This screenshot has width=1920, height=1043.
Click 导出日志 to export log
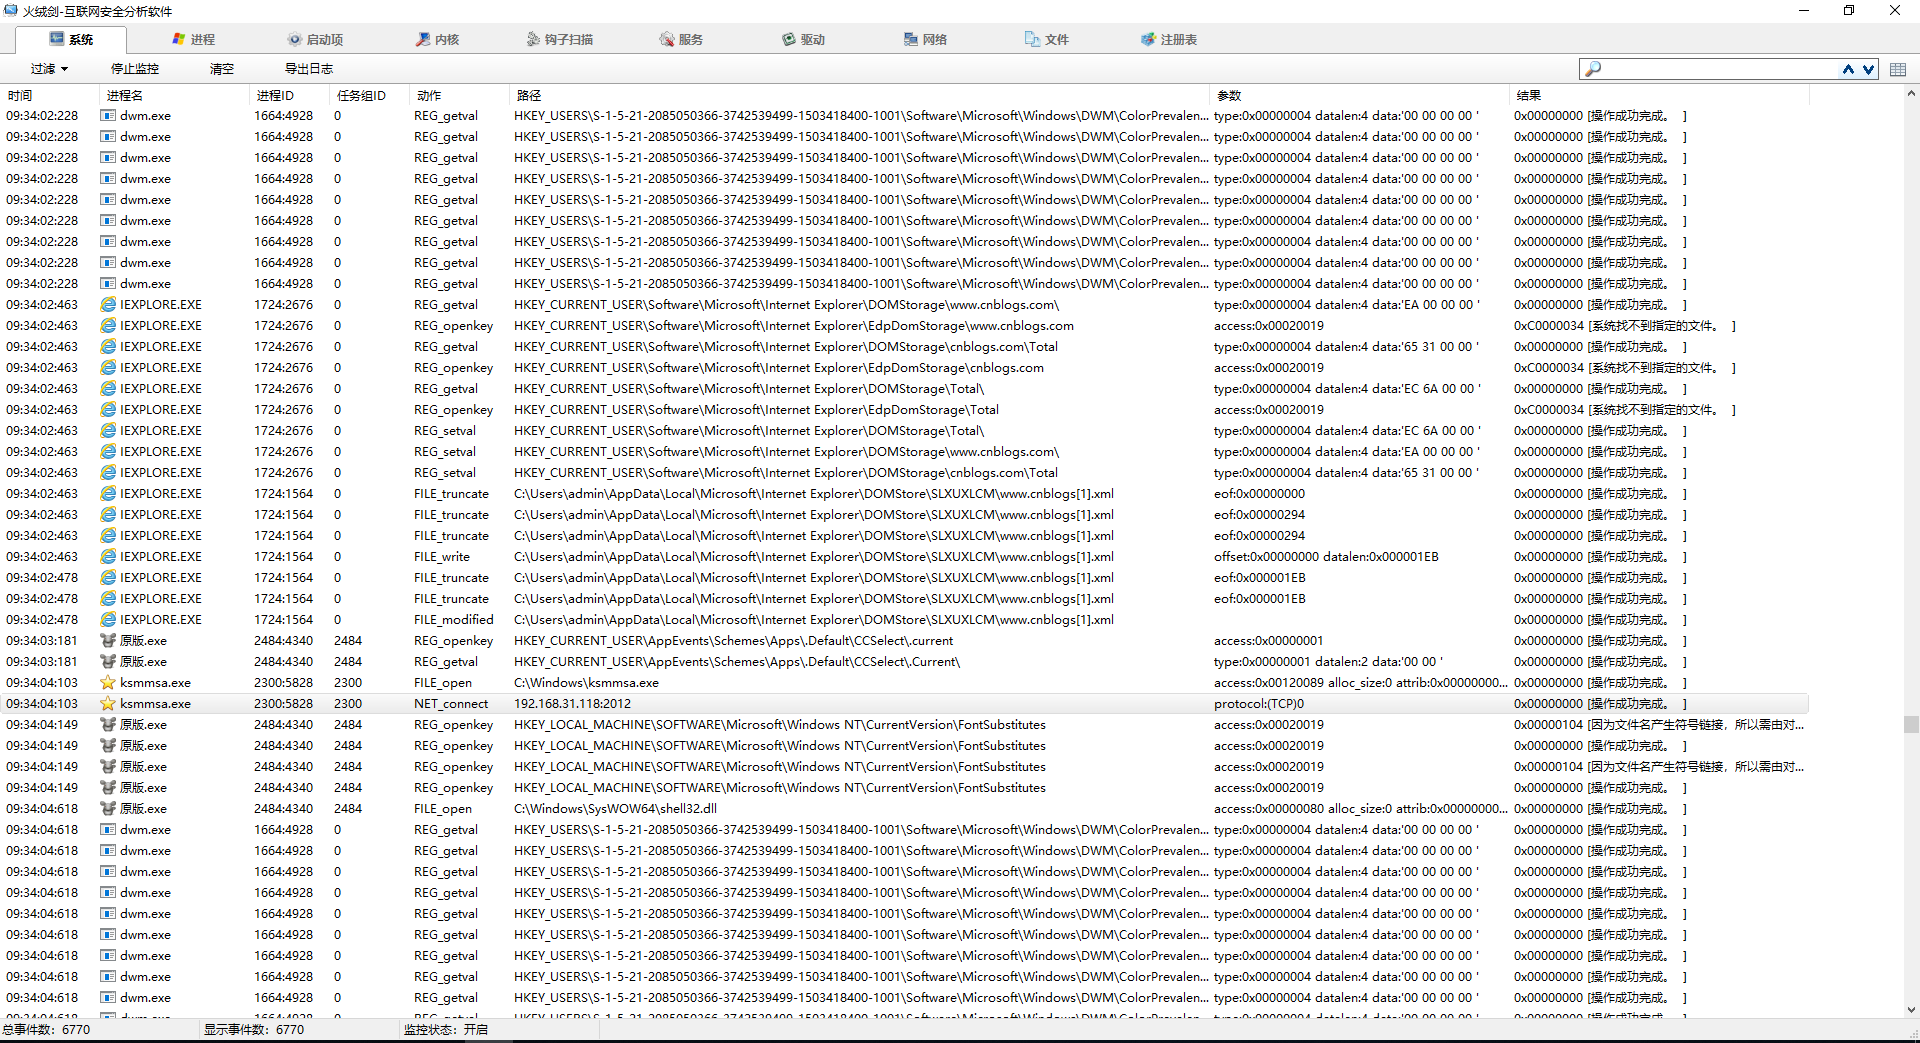click(x=309, y=69)
